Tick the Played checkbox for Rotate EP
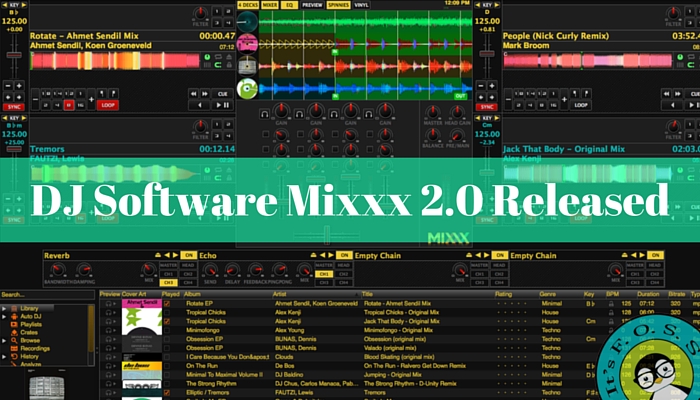 (166, 304)
